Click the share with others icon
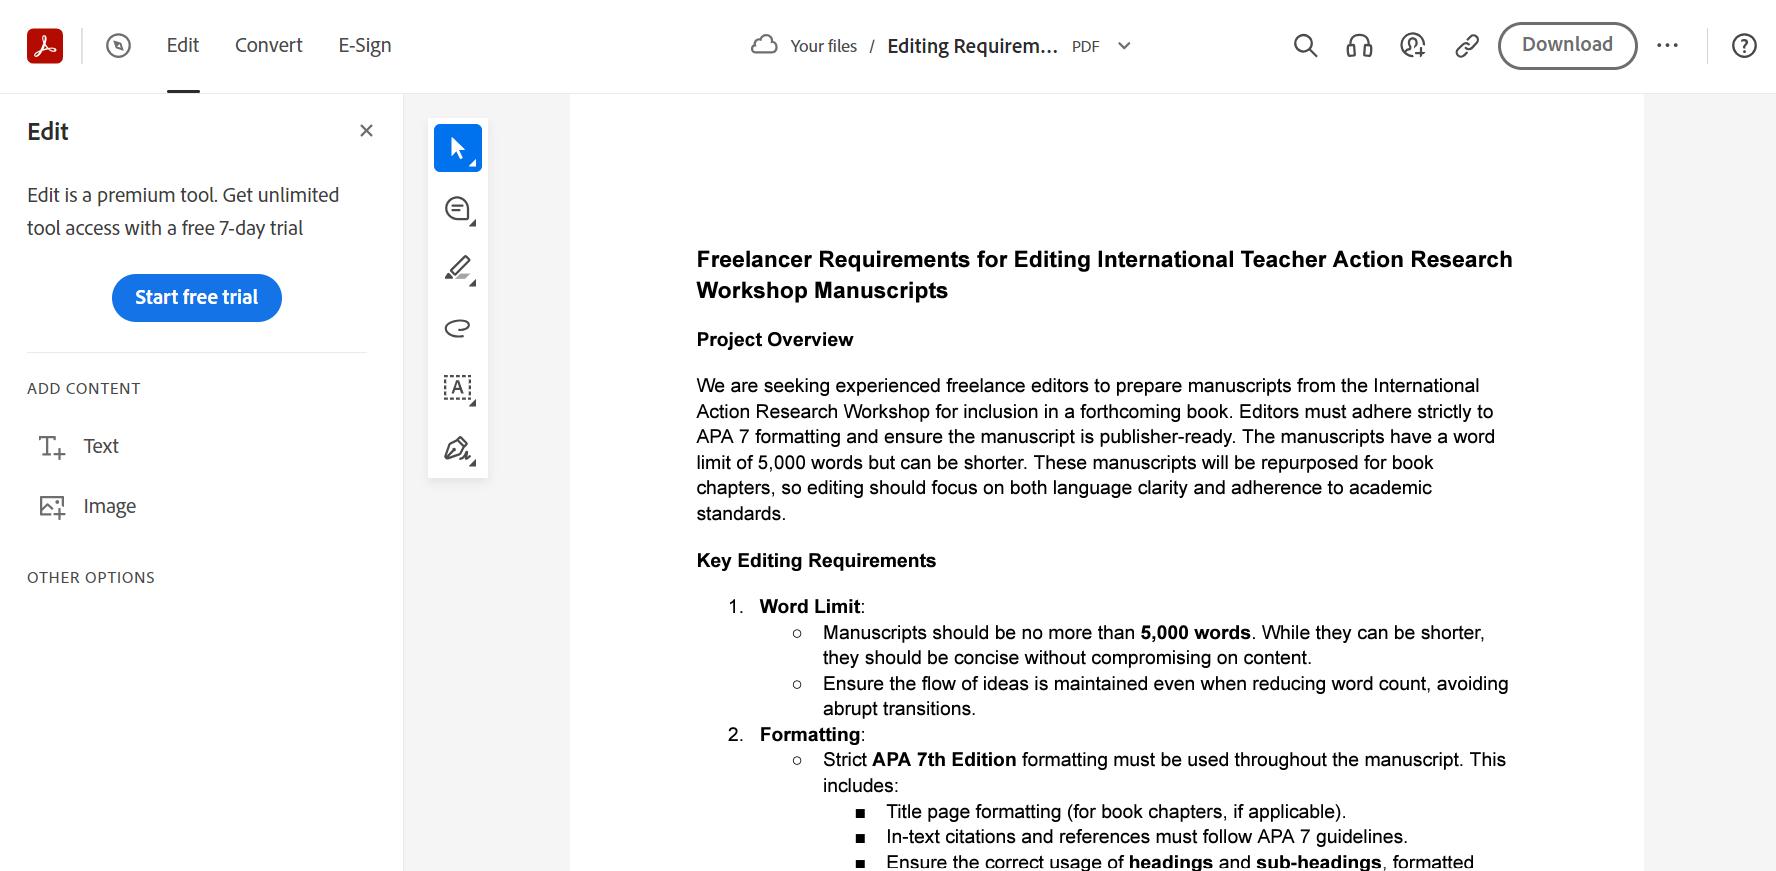Screen dimensions: 1776x871 1413,46
